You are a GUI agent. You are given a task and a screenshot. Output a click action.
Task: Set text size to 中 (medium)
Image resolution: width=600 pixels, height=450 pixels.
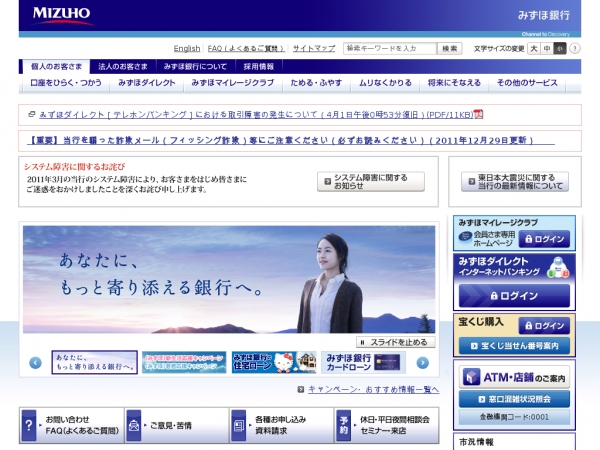(547, 49)
